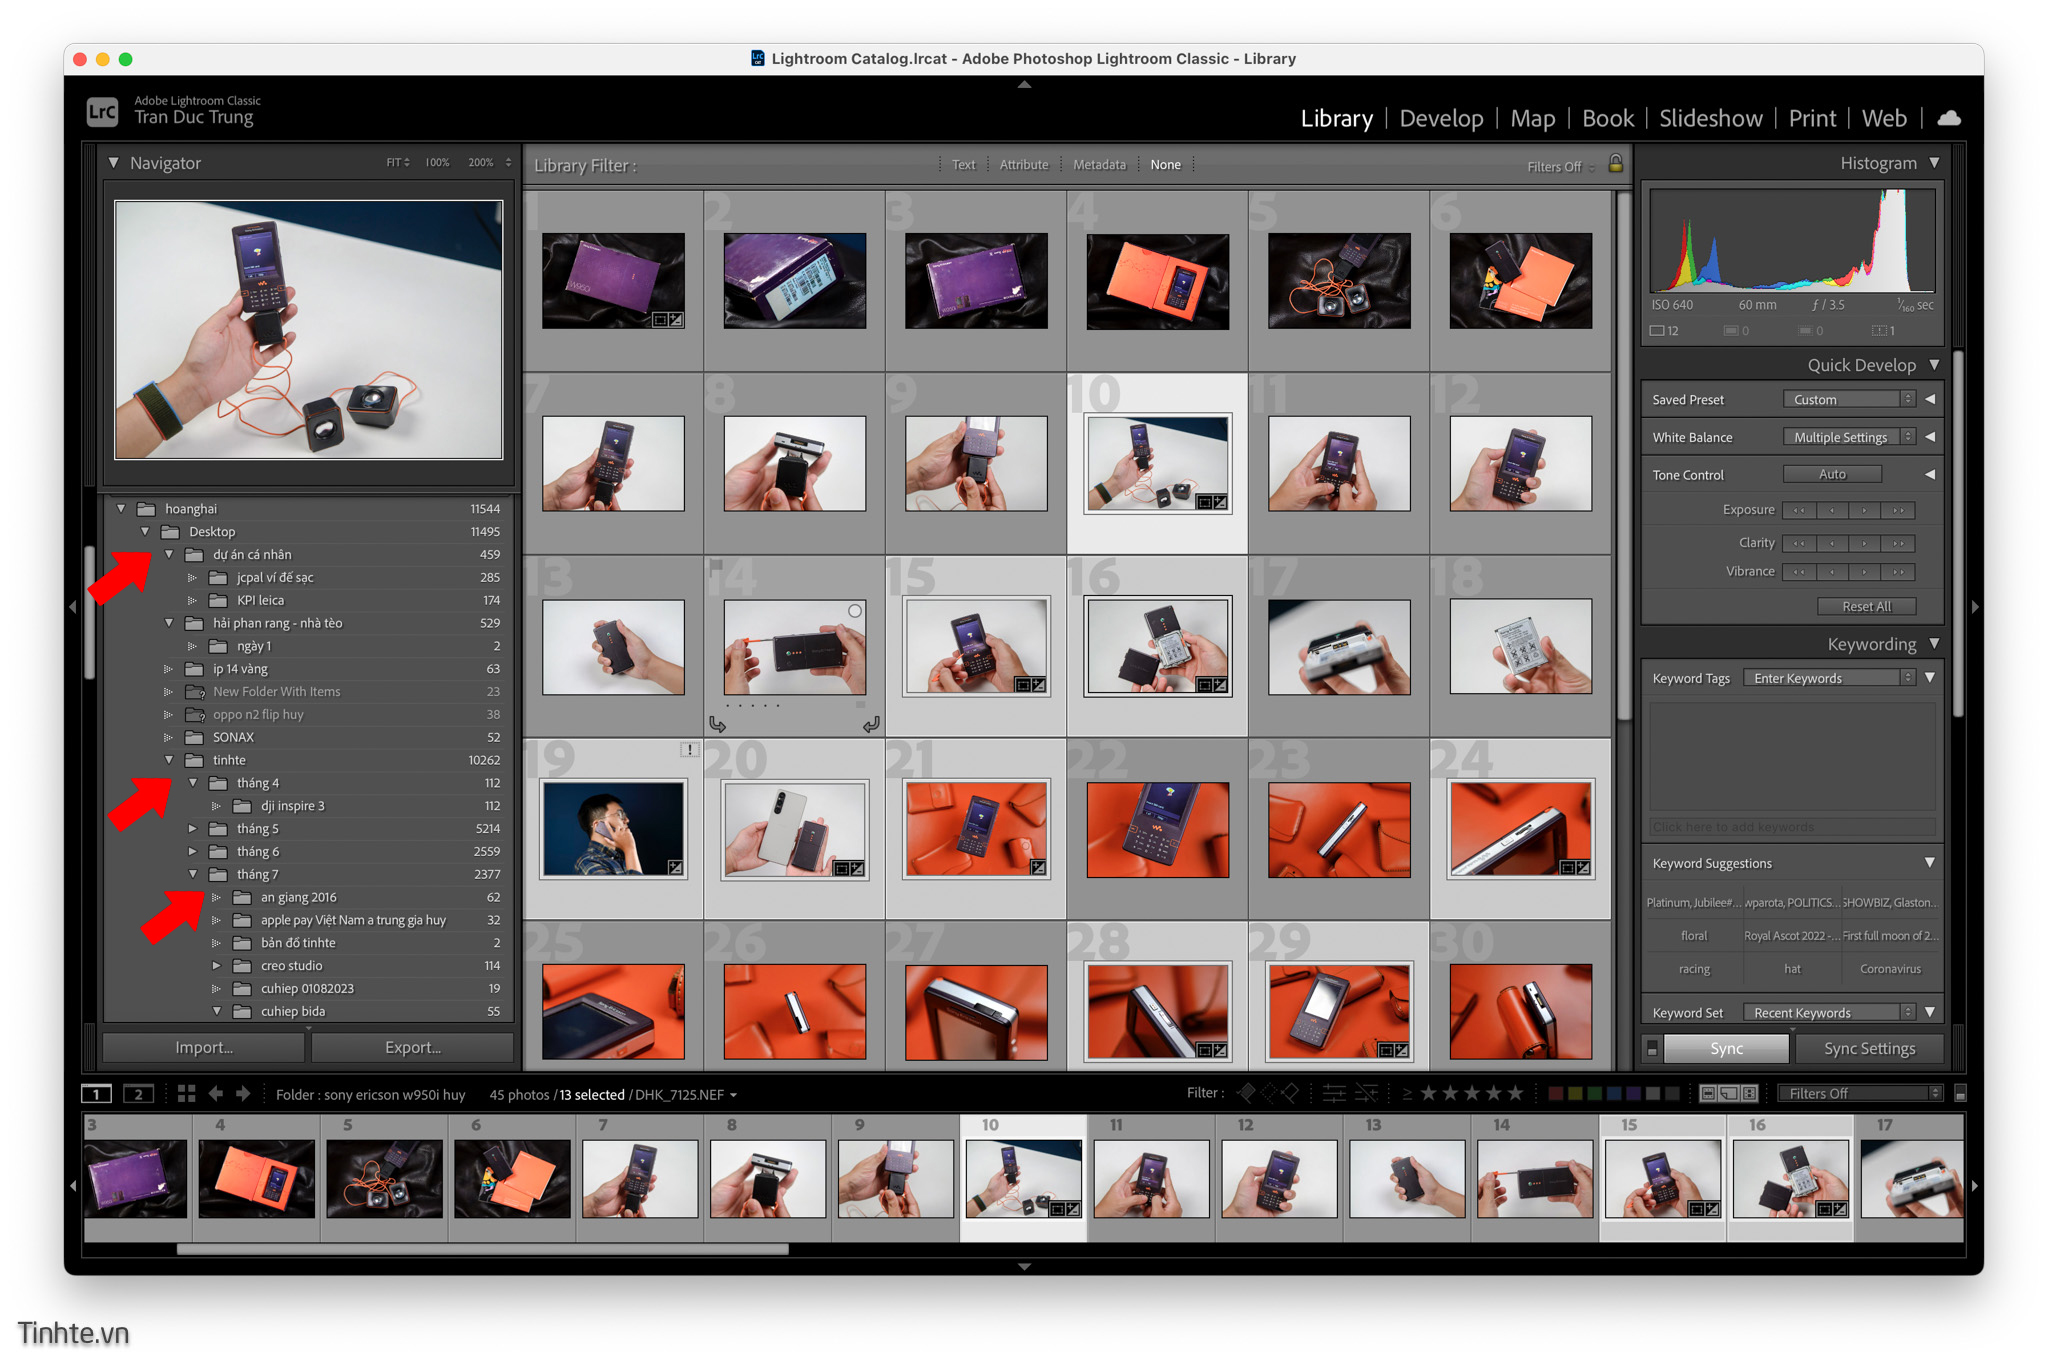Click the Import button
This screenshot has width=2048, height=1360.
[x=204, y=1047]
